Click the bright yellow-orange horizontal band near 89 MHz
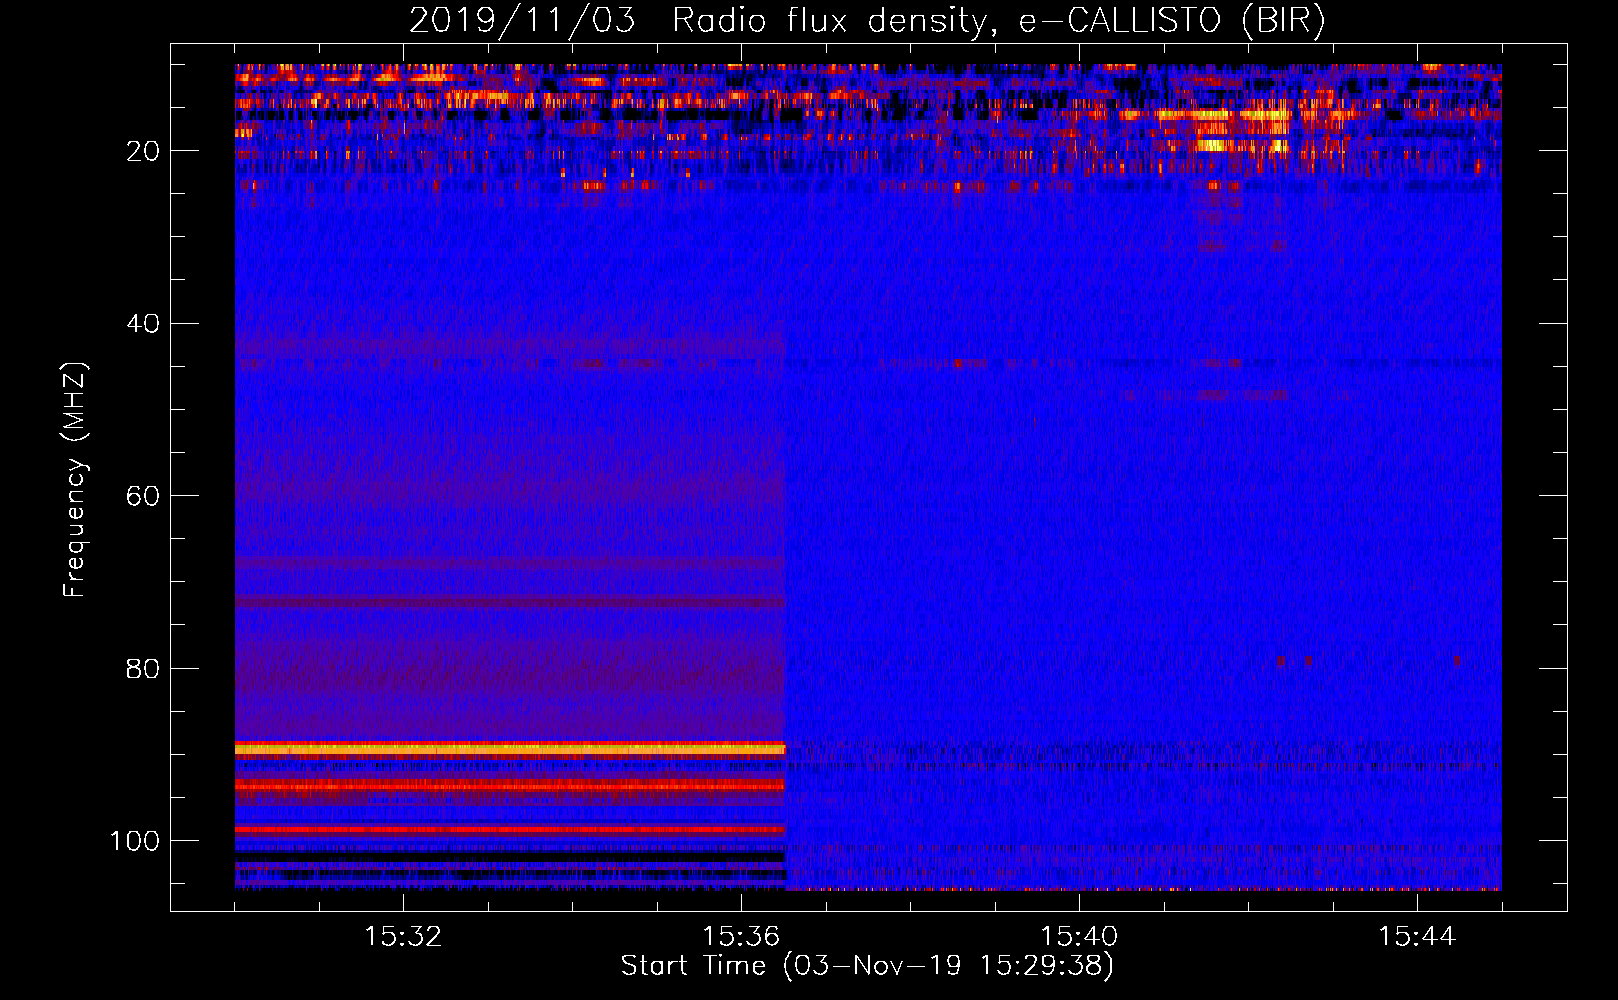1618x1000 pixels. (x=510, y=748)
